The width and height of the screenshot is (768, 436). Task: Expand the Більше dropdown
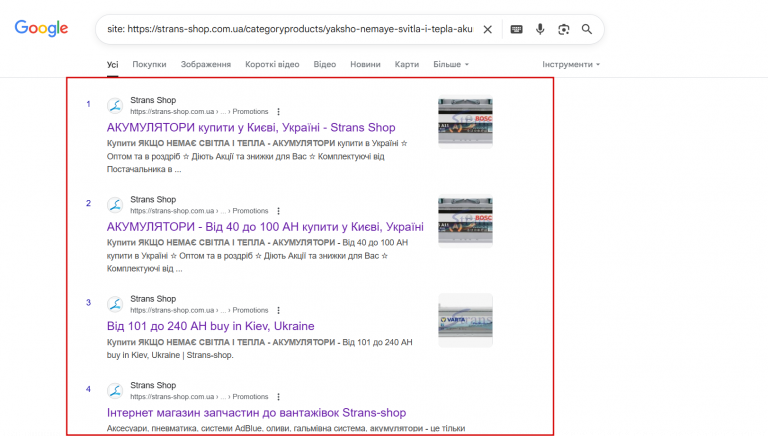coord(451,65)
